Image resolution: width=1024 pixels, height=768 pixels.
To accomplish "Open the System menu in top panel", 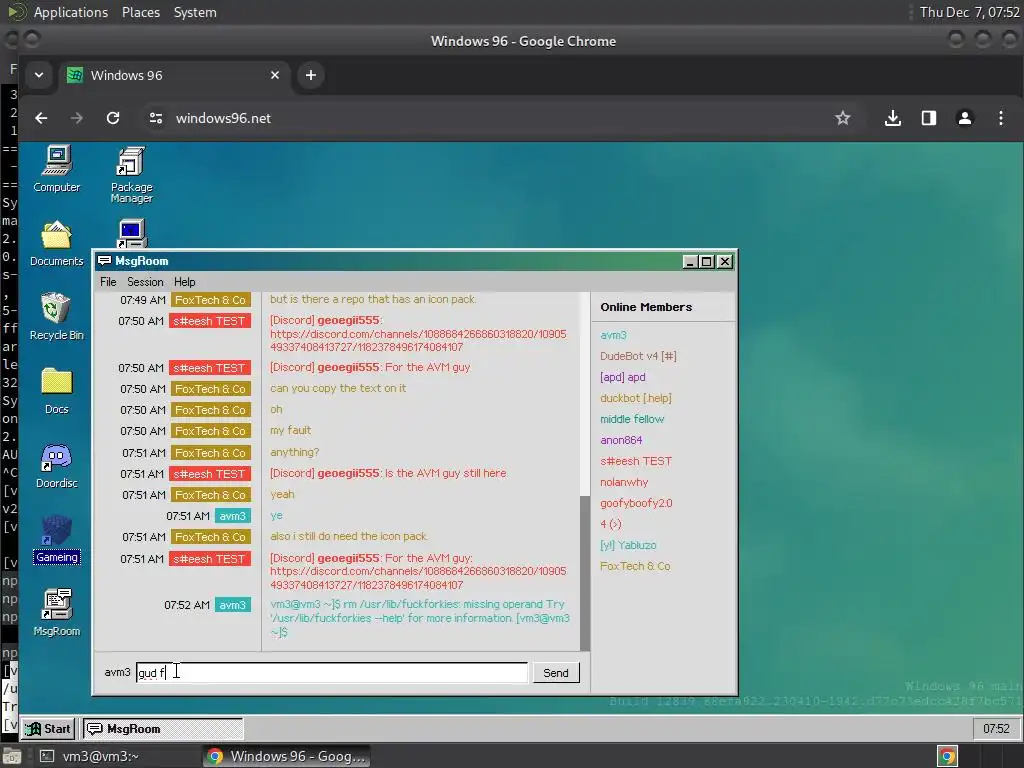I will tap(195, 12).
